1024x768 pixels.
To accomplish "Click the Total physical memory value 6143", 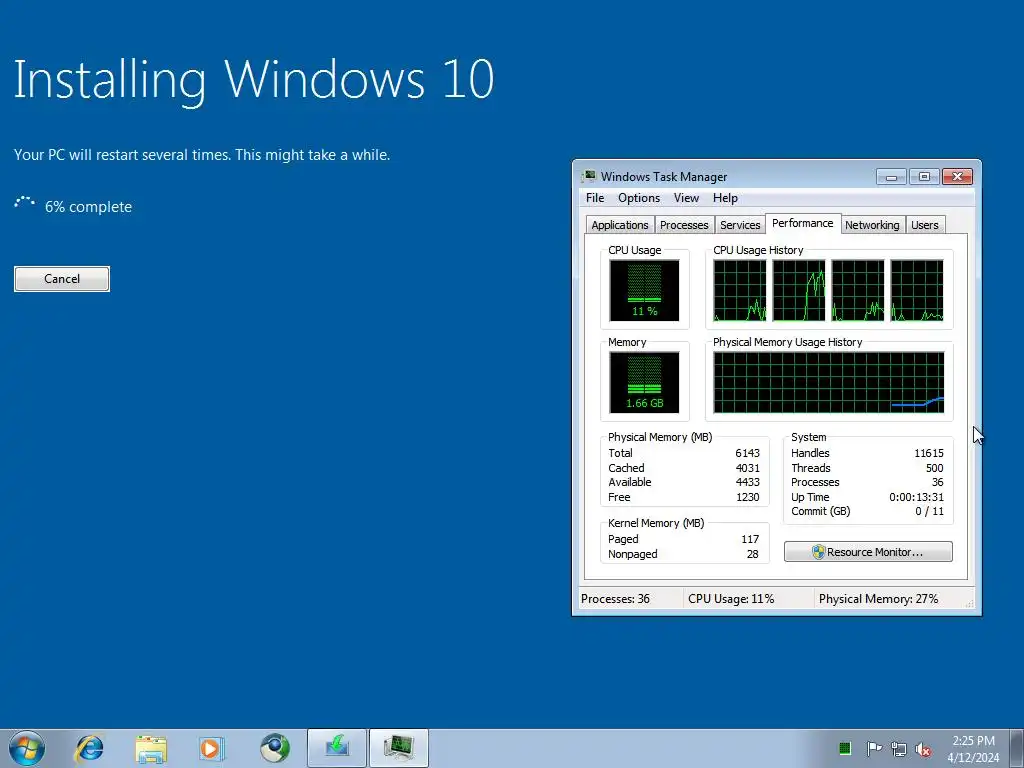I will [x=747, y=453].
